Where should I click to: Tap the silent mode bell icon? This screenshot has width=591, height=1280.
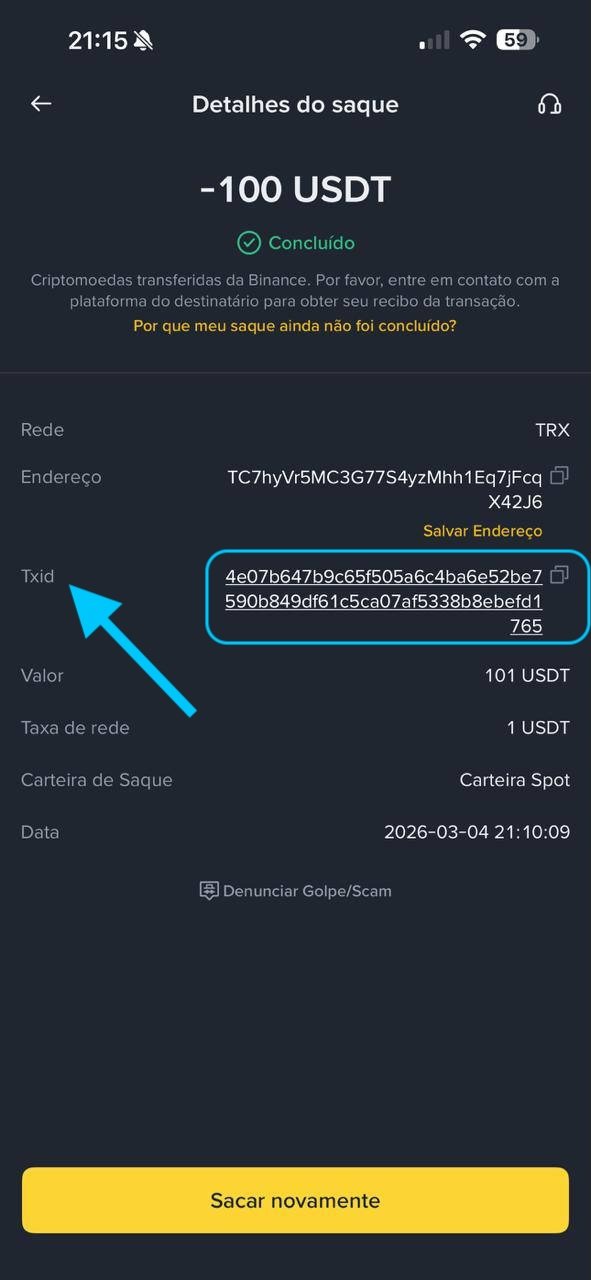point(144,40)
